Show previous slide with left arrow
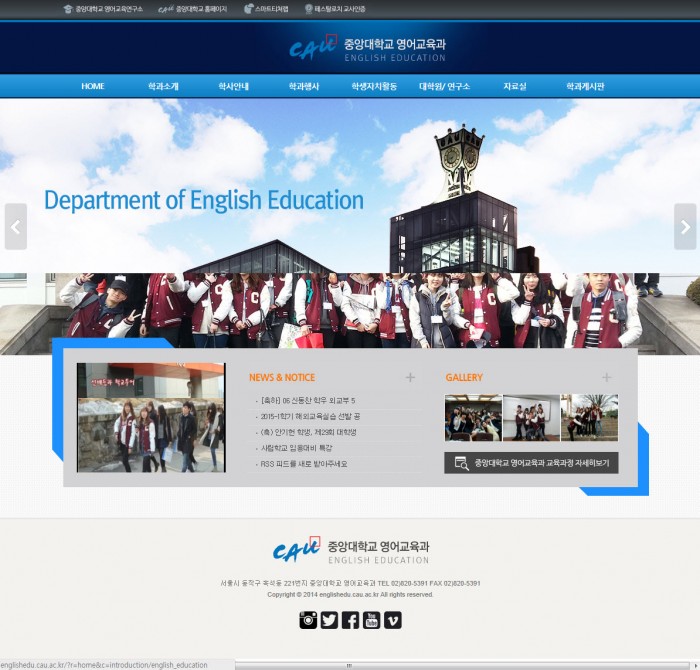 (15, 227)
